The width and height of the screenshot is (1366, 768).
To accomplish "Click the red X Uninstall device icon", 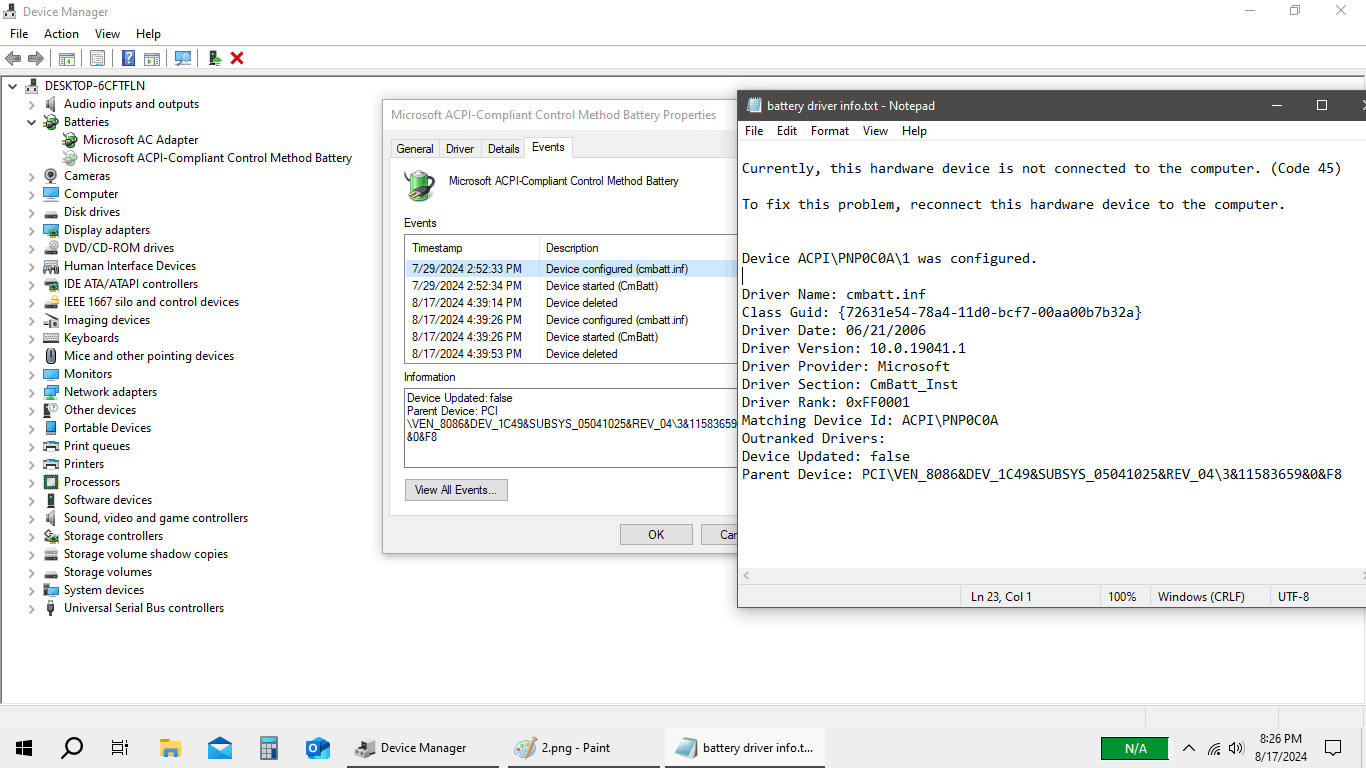I will pos(237,58).
